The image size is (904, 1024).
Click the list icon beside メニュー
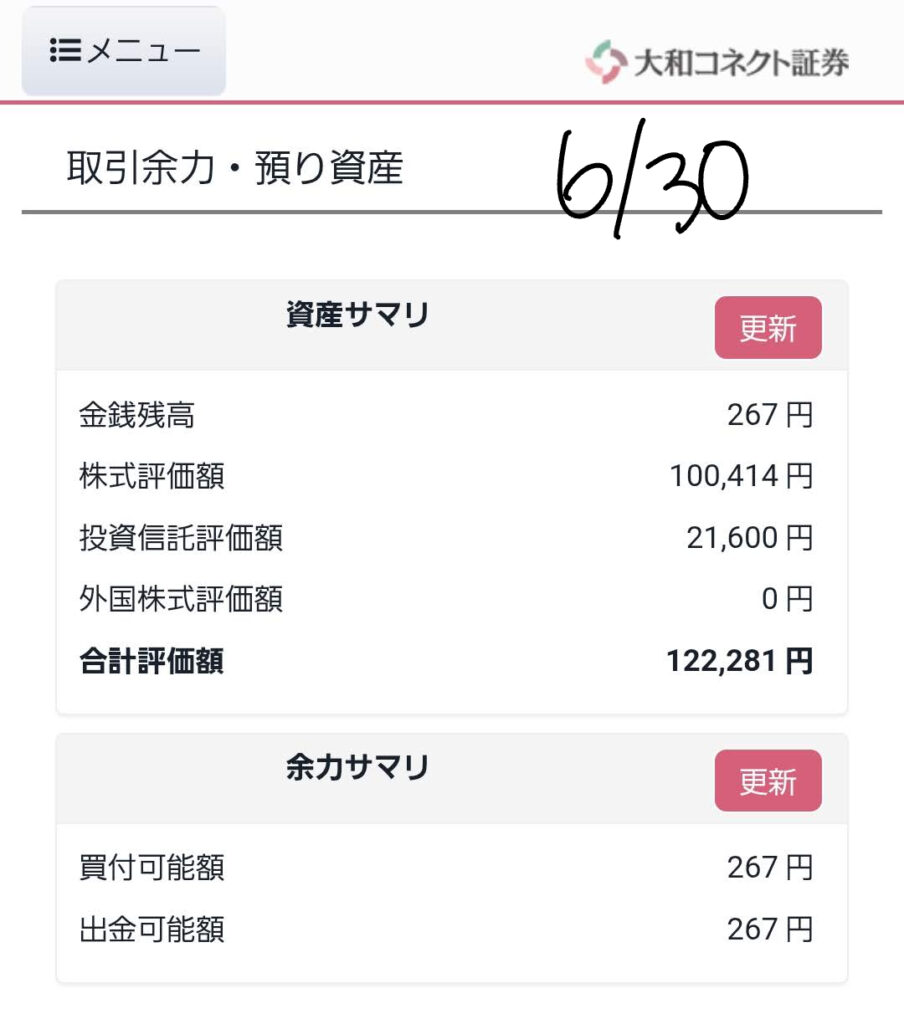coord(65,50)
